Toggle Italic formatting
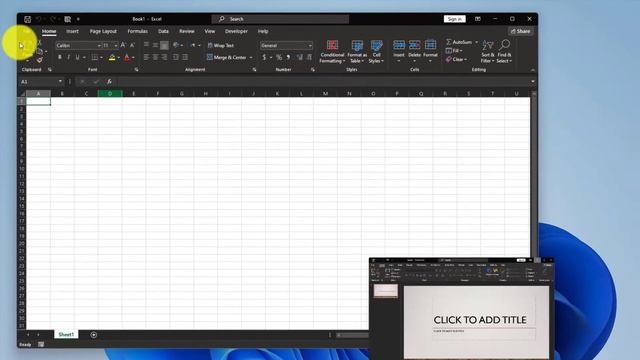The image size is (640, 360). 69,58
